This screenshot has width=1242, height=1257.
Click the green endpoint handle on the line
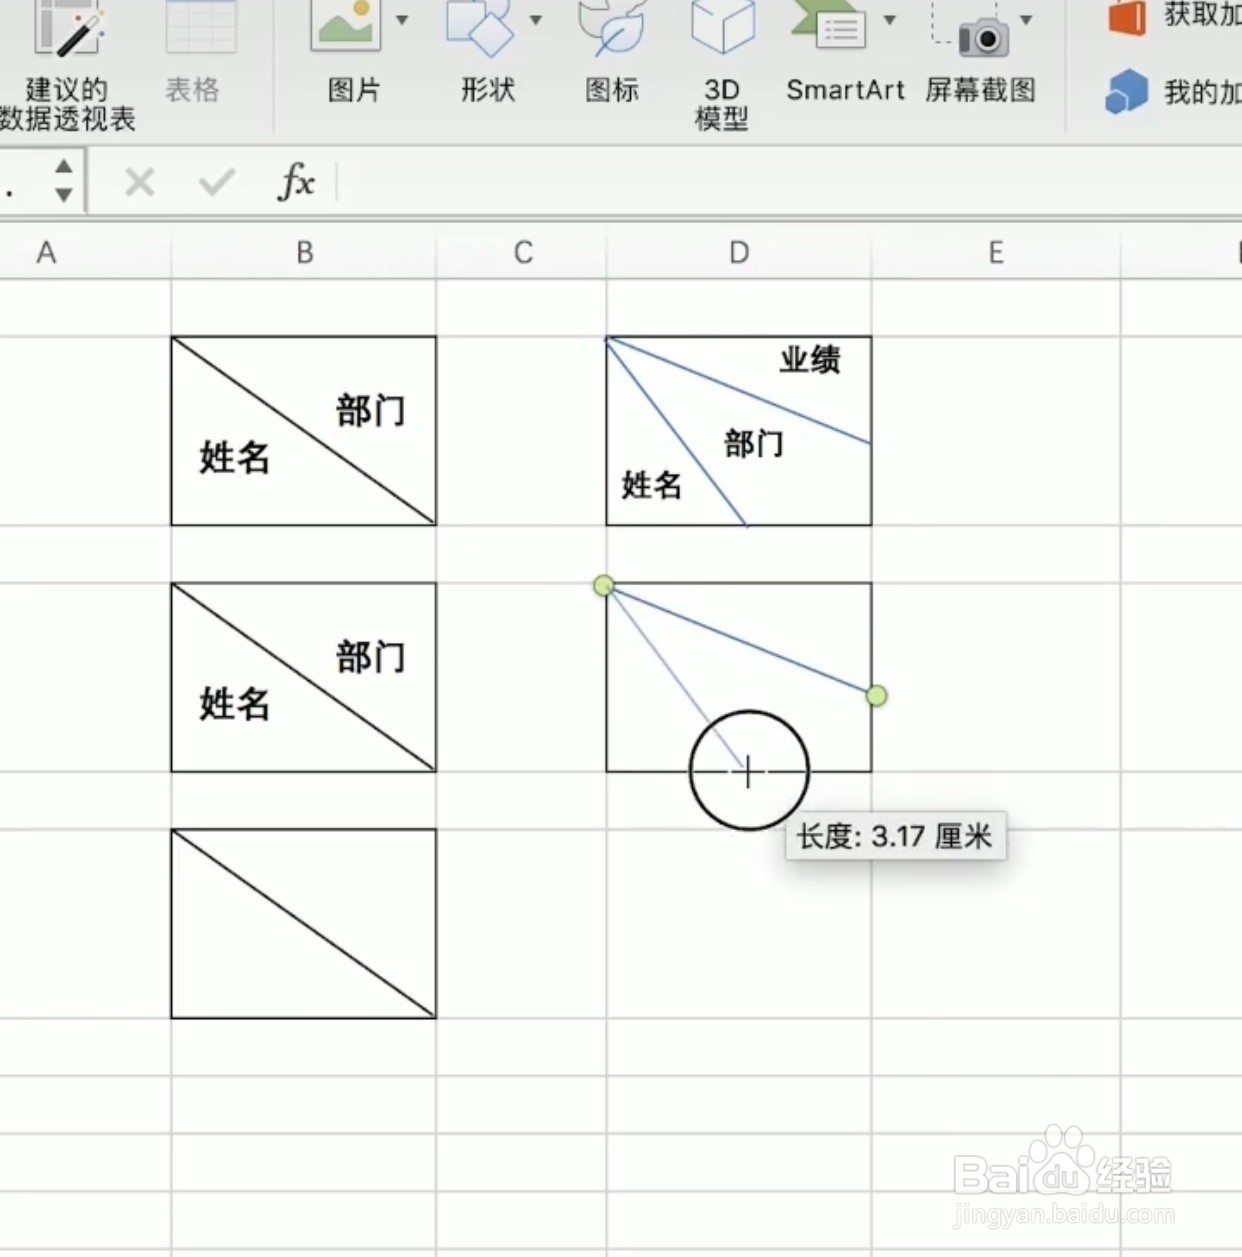pyautogui.click(x=875, y=697)
